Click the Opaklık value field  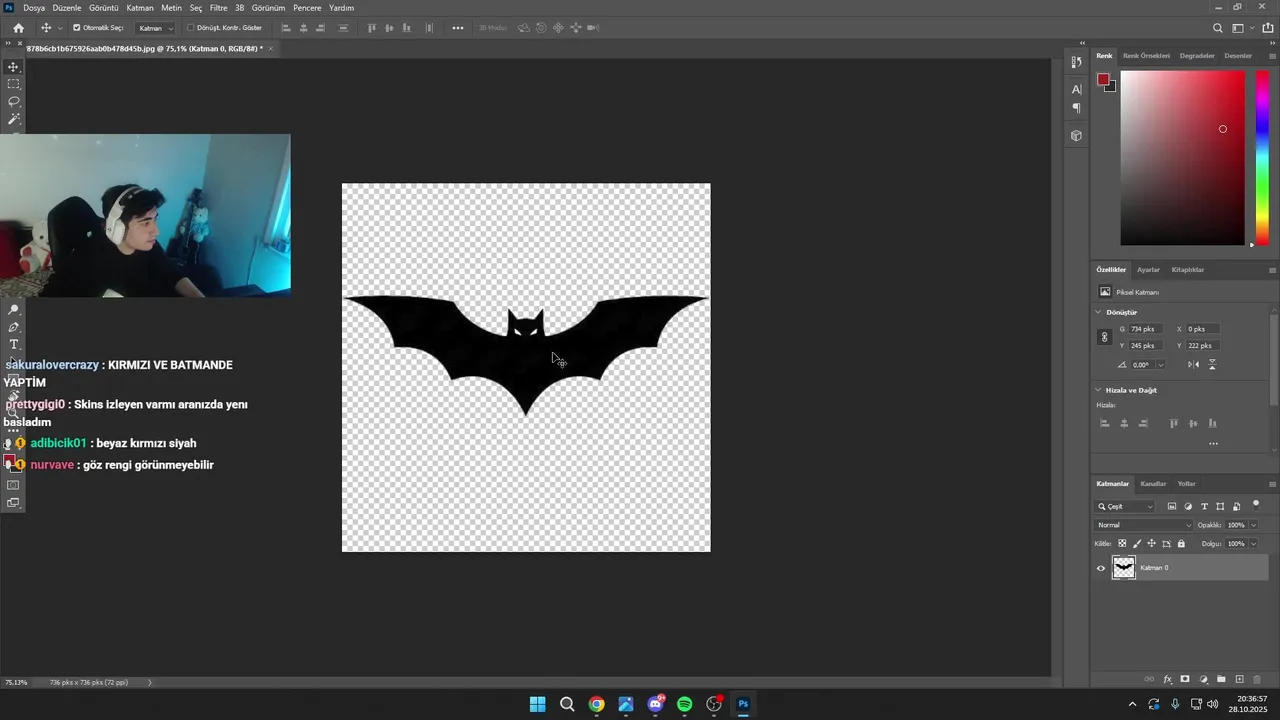click(1236, 525)
